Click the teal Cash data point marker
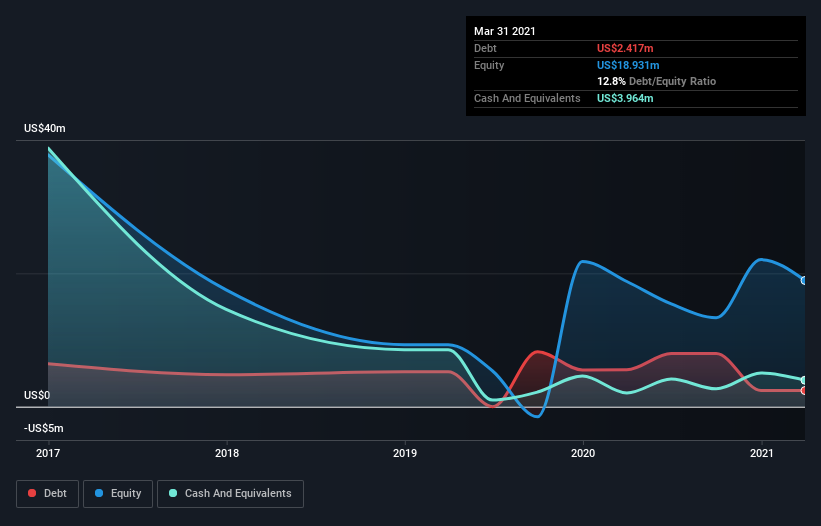Screen dimensions: 821x526 (804, 380)
